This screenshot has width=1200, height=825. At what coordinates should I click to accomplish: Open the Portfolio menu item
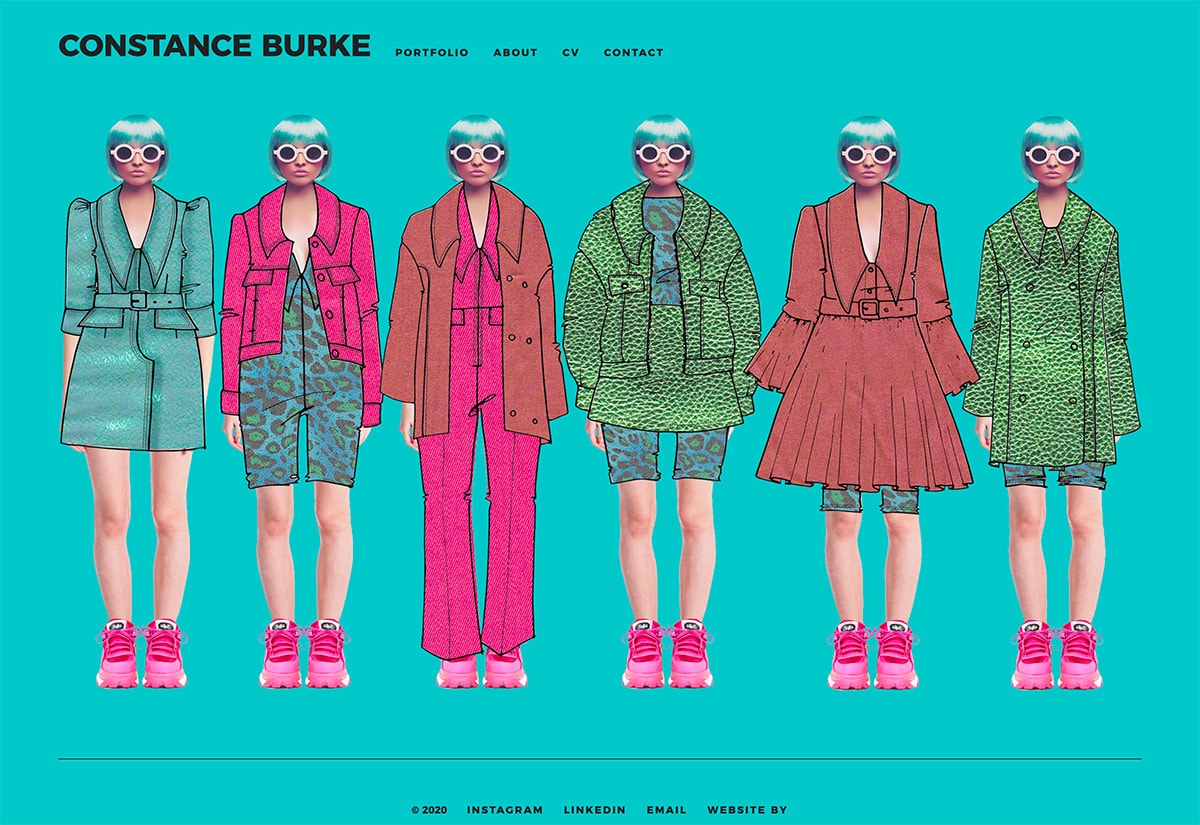431,53
